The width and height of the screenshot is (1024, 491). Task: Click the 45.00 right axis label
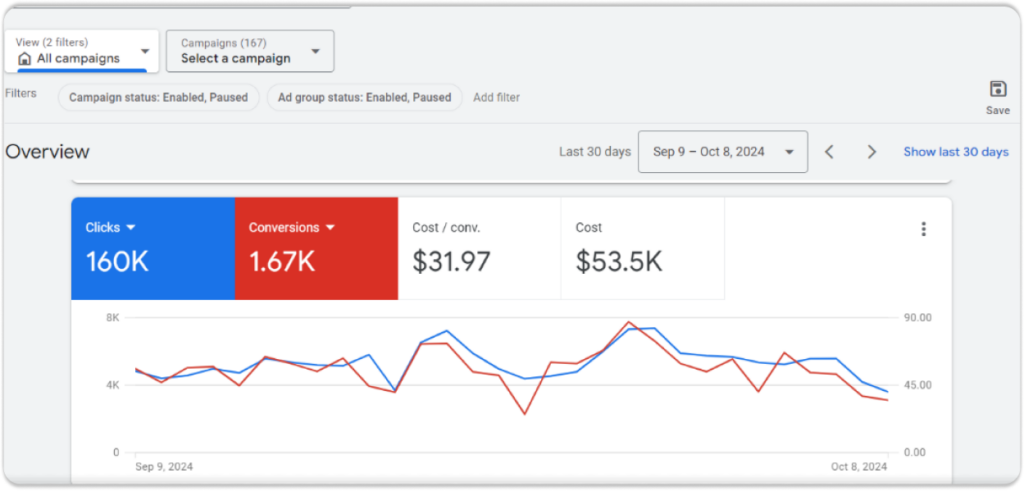[918, 385]
